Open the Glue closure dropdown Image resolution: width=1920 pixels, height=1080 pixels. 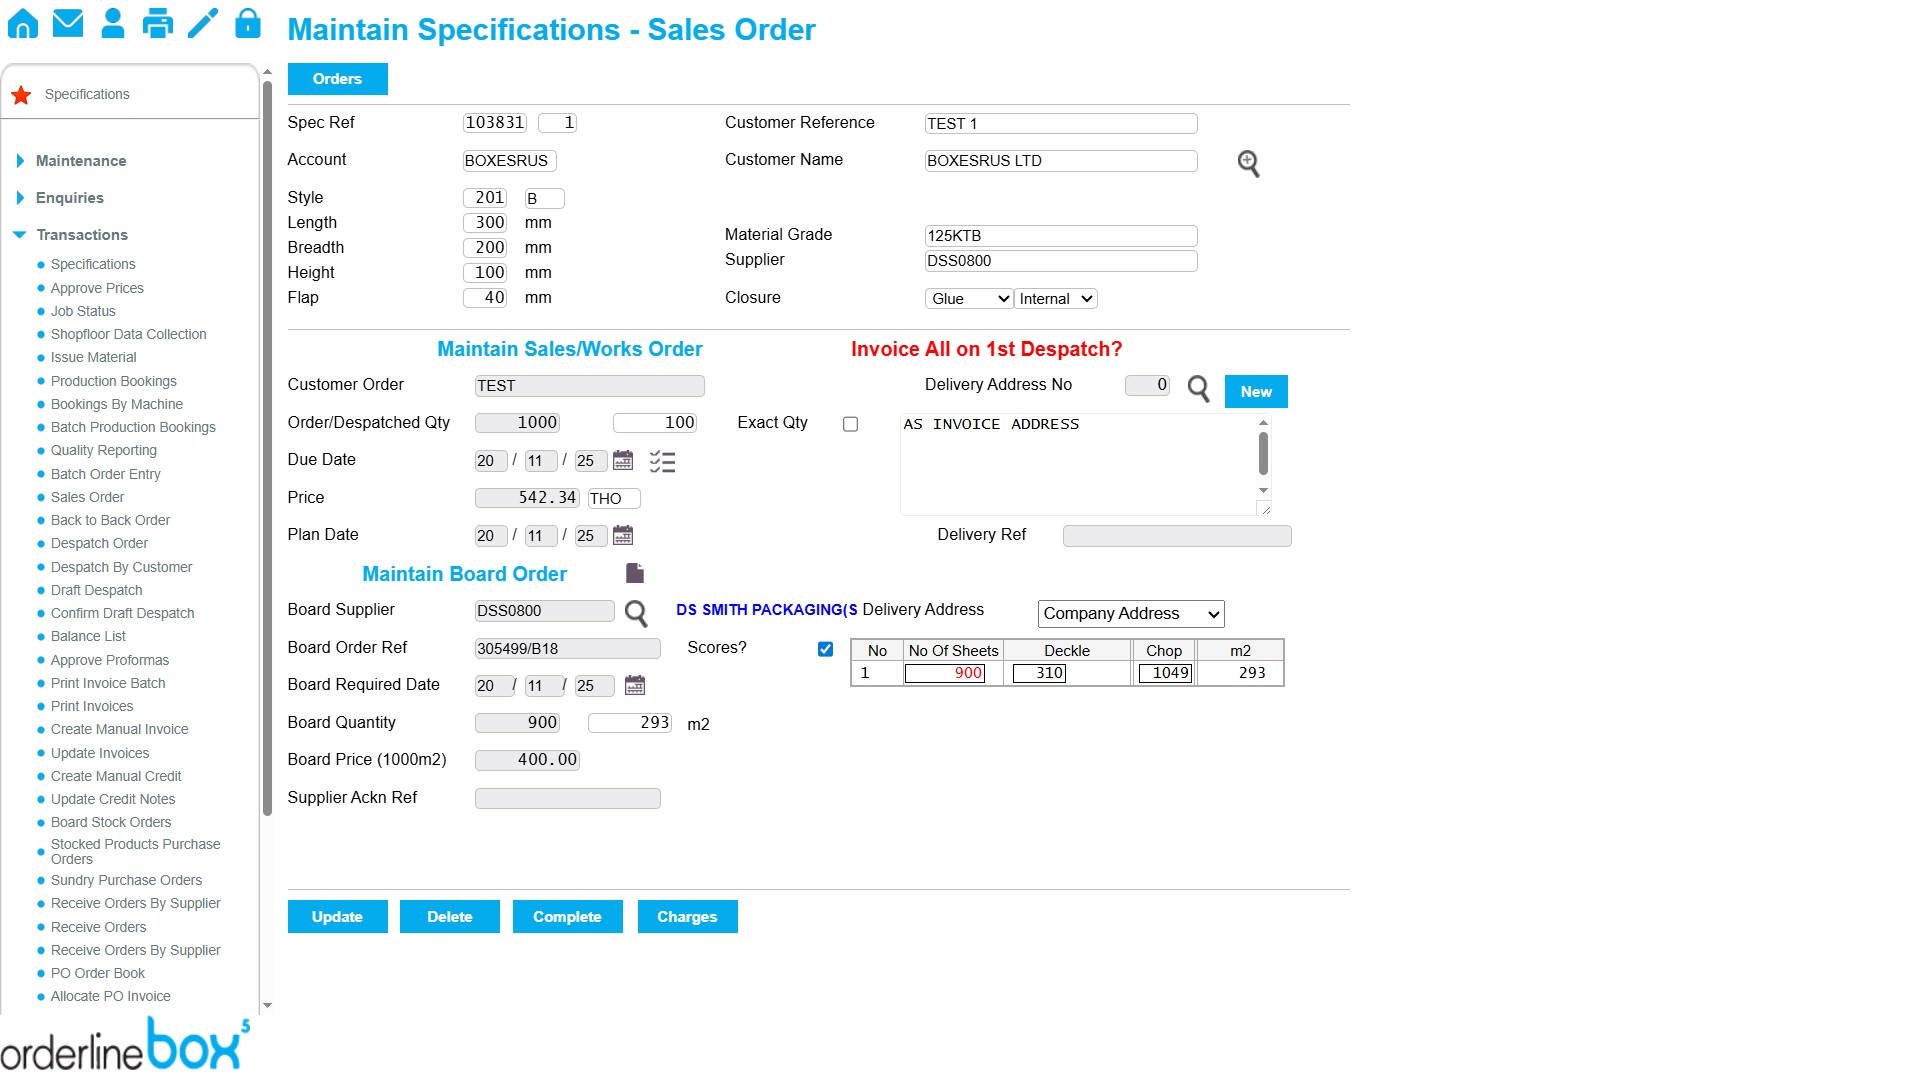[x=968, y=299]
